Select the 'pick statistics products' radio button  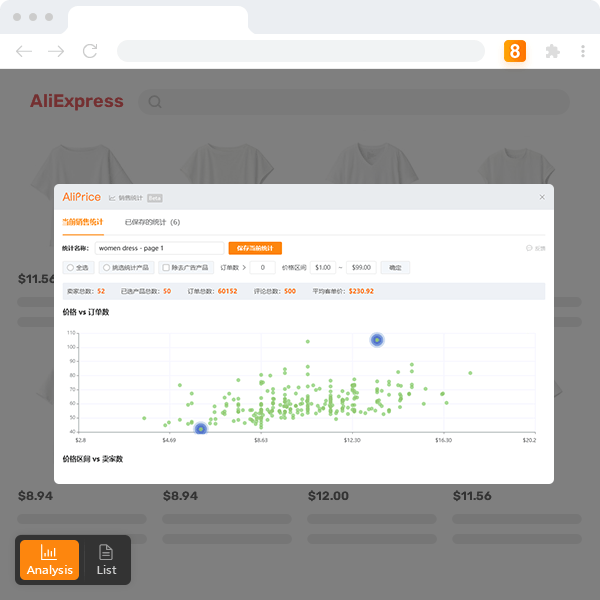tap(106, 267)
